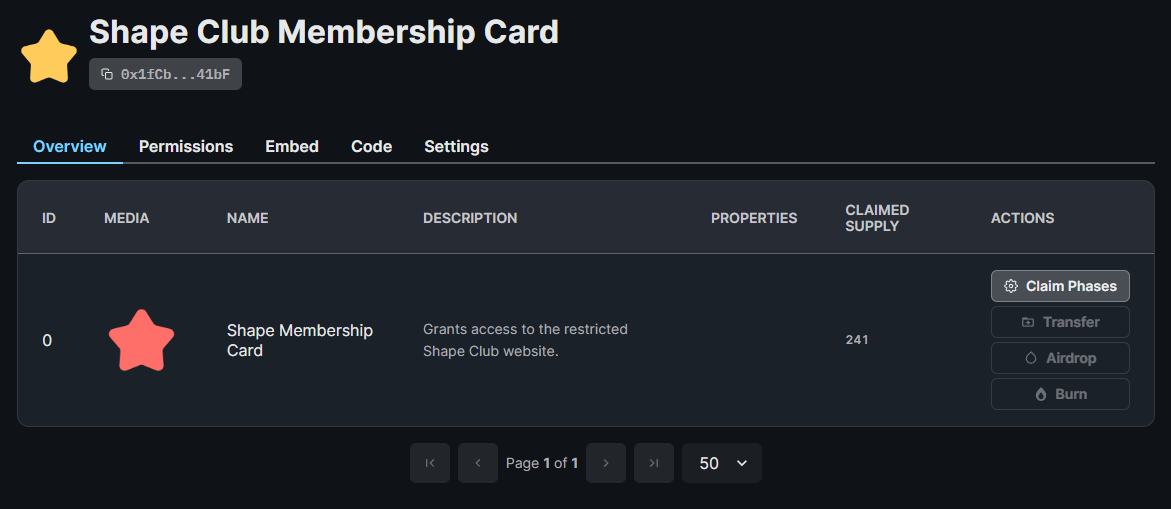This screenshot has width=1171, height=509.
Task: Switch to the Permissions tab
Action: pos(186,146)
